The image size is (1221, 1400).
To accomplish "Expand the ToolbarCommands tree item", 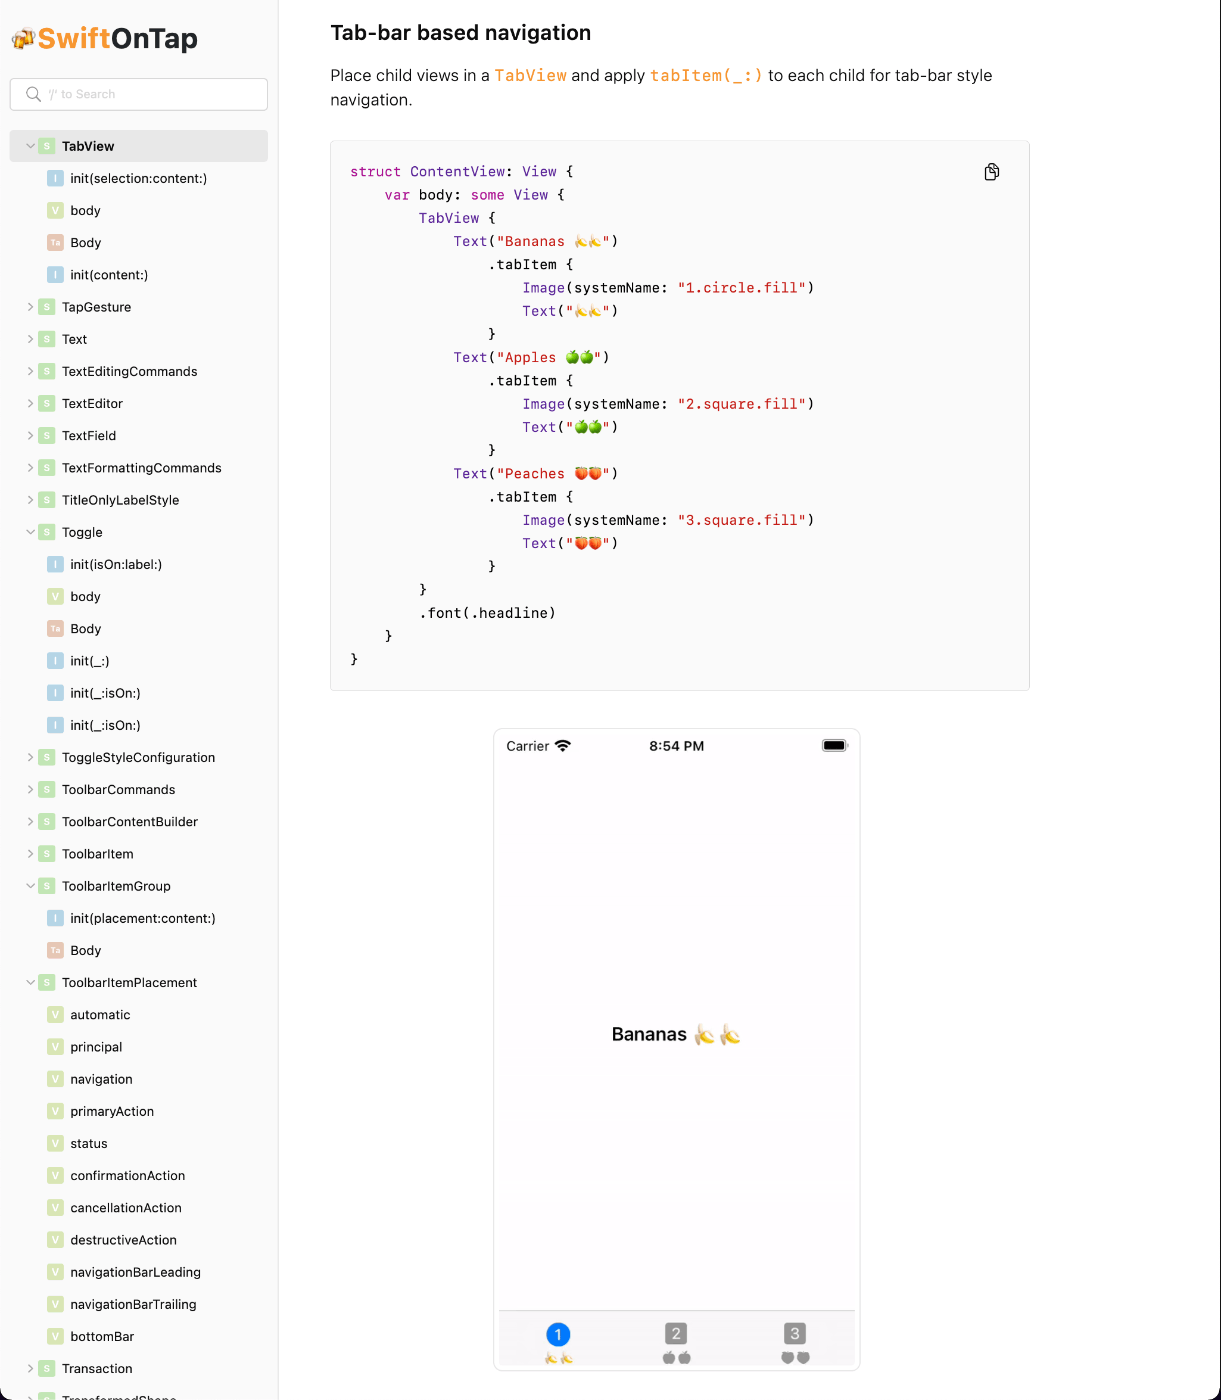I will pos(28,789).
